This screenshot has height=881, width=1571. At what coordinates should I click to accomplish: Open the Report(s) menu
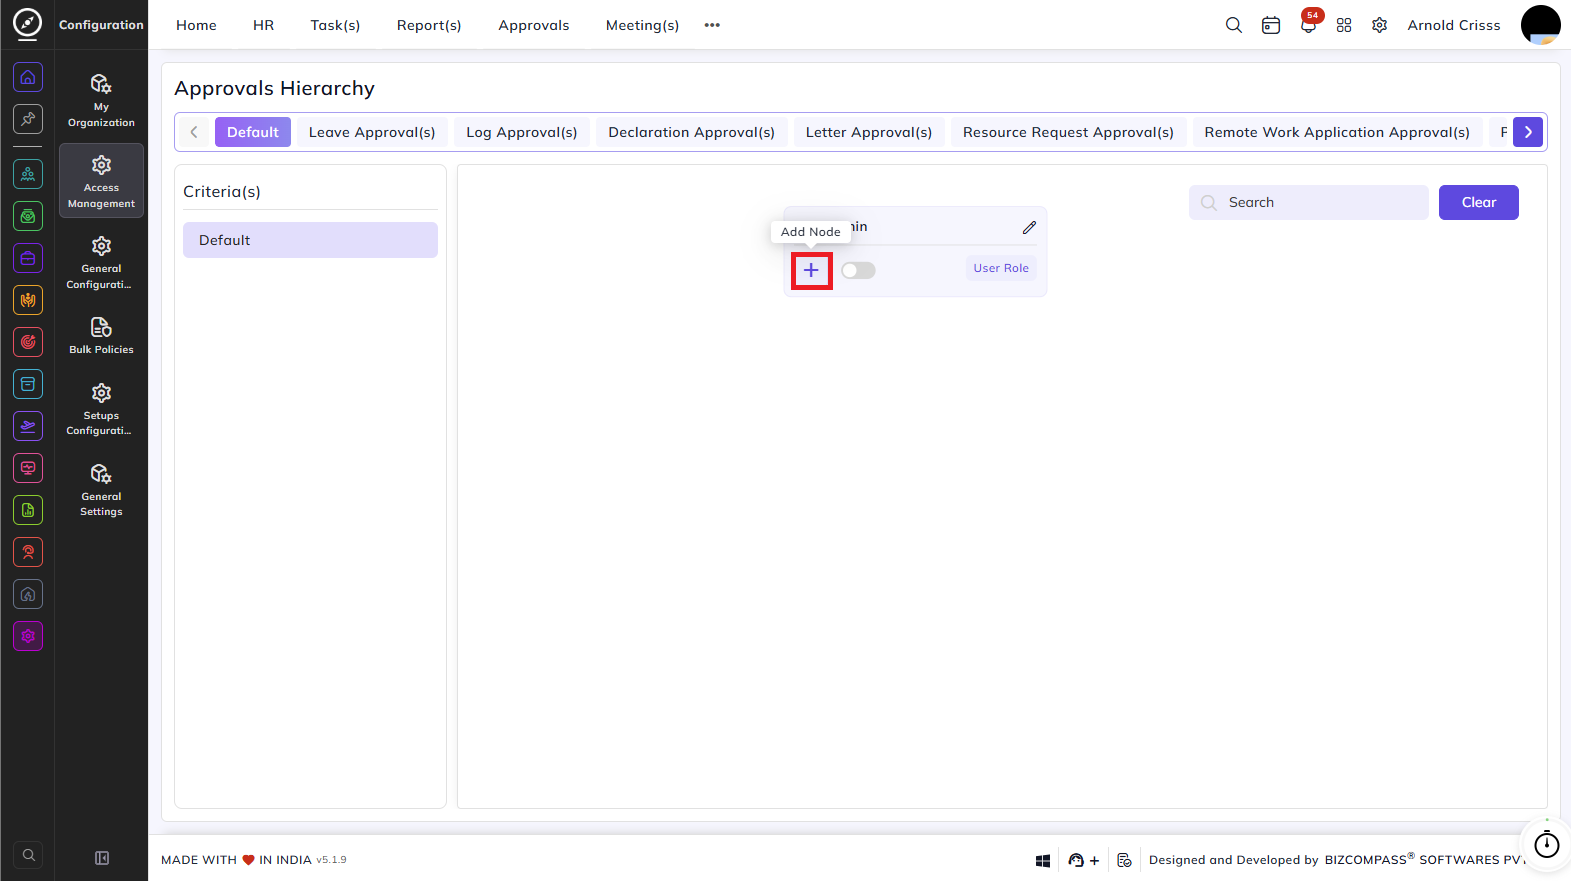pyautogui.click(x=429, y=25)
